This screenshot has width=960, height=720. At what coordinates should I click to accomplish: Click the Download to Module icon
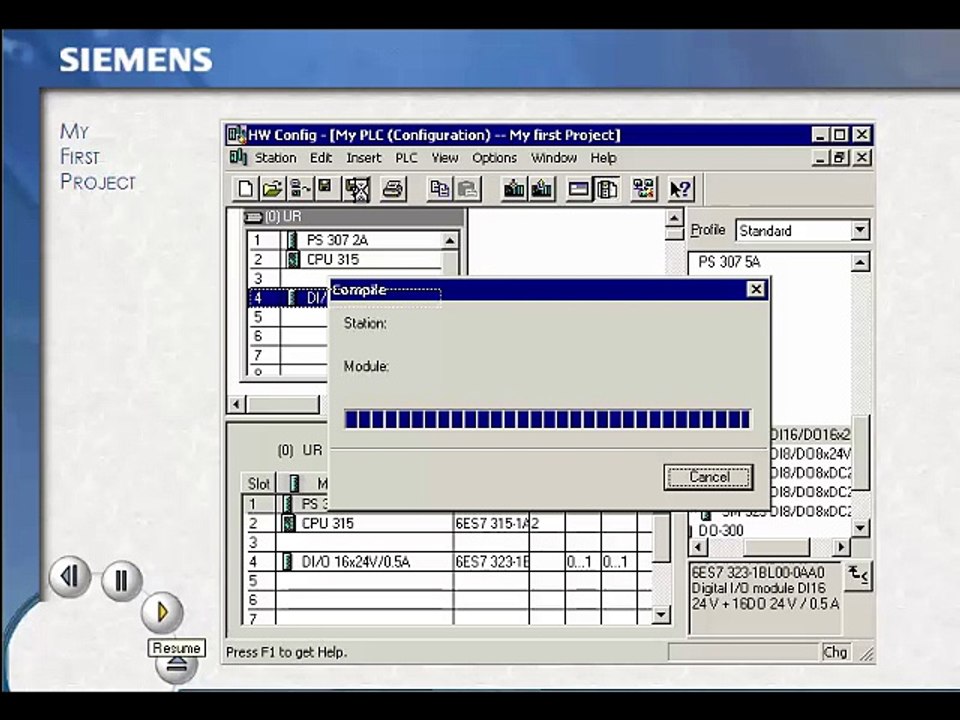click(x=513, y=189)
